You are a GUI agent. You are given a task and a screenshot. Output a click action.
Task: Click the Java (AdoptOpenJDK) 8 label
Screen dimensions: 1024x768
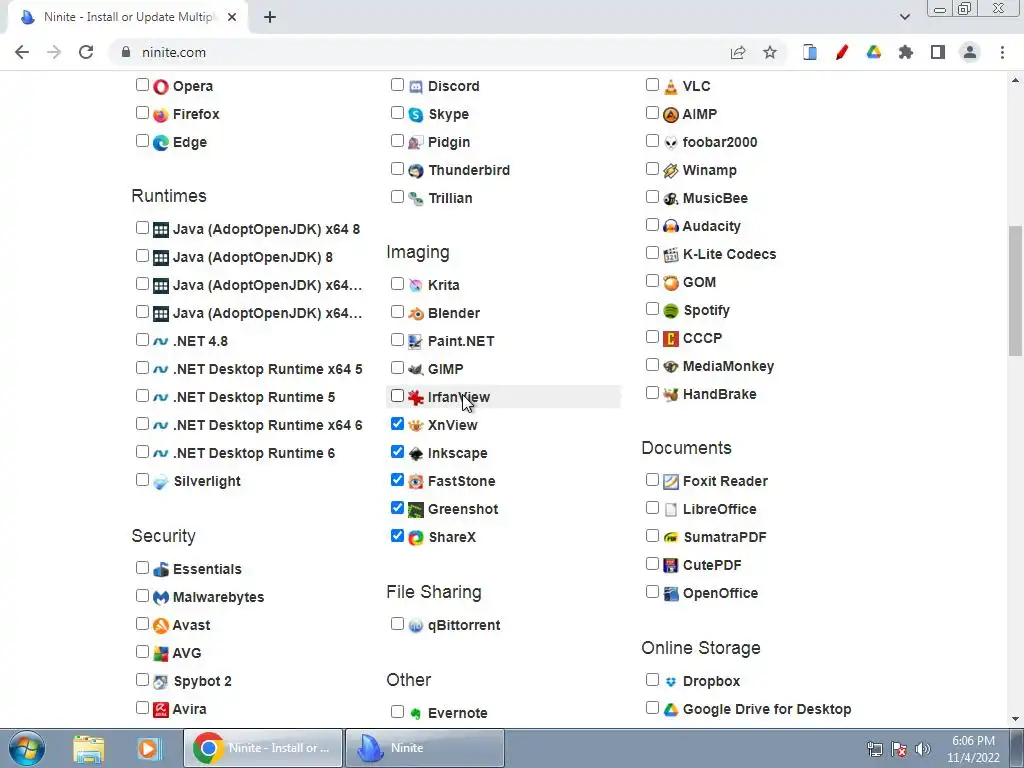coord(253,257)
